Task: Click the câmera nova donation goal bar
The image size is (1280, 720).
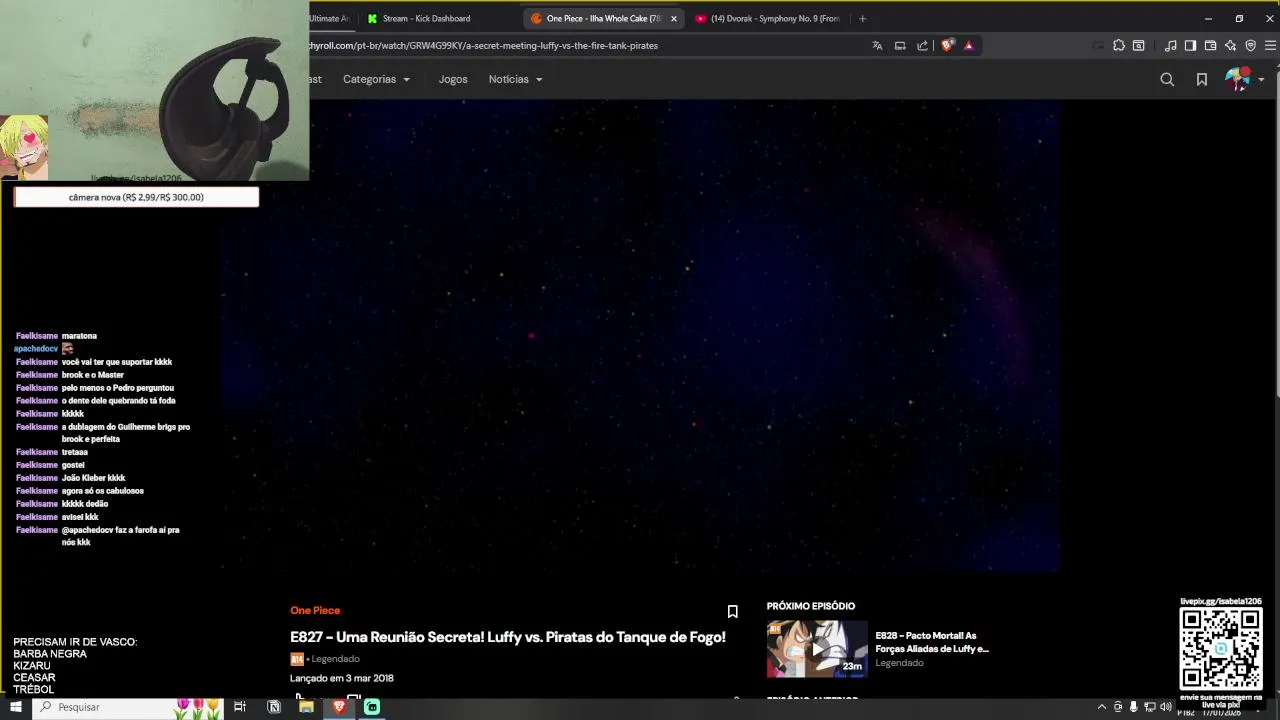Action: point(136,197)
